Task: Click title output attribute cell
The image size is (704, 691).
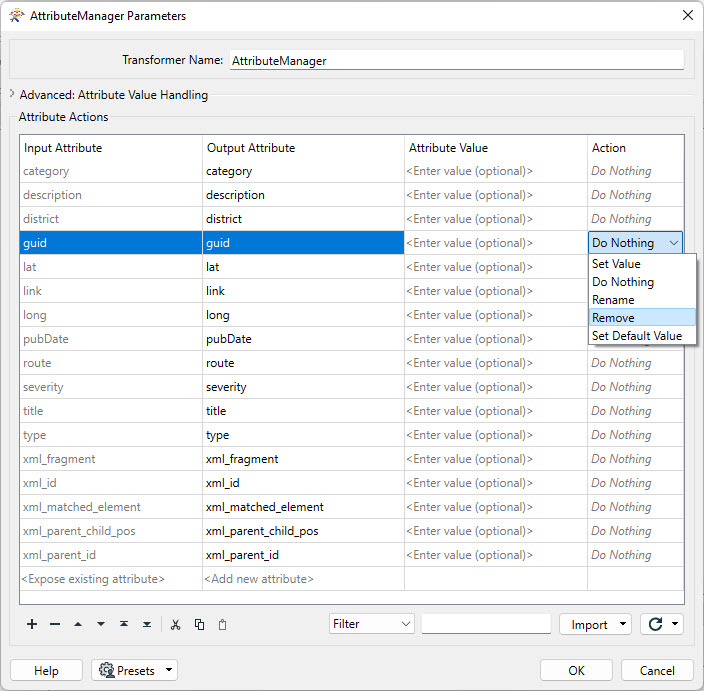Action: (x=303, y=411)
